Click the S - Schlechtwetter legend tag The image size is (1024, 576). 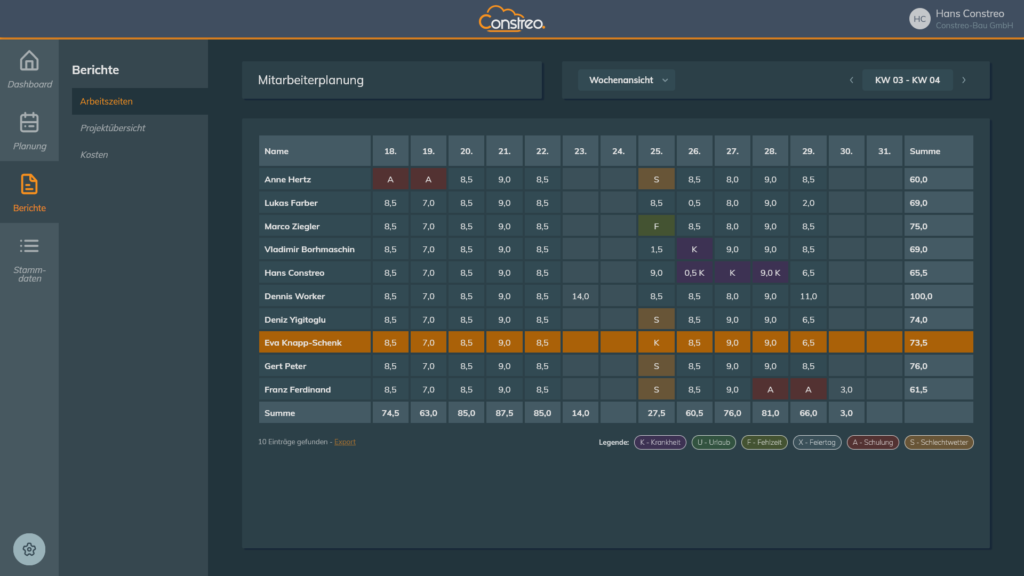tap(939, 442)
